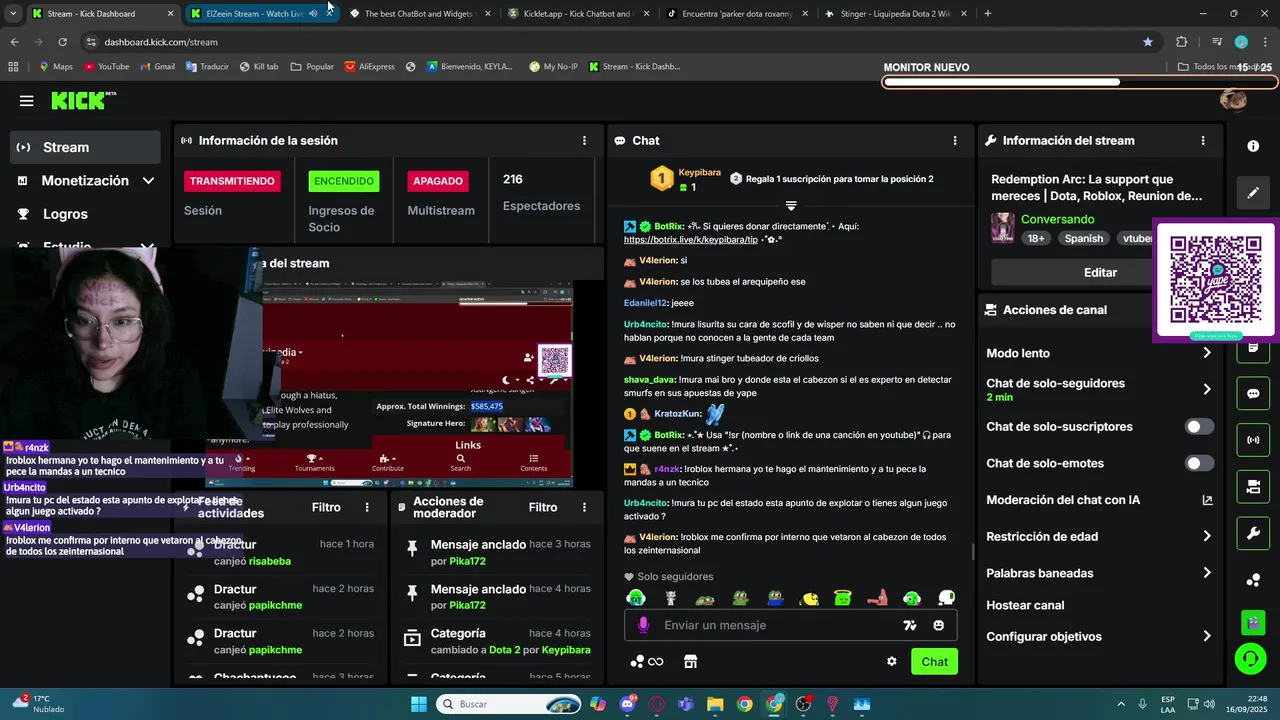This screenshot has width=1280, height=720.
Task: Open chat settings gear icon
Action: [x=891, y=661]
